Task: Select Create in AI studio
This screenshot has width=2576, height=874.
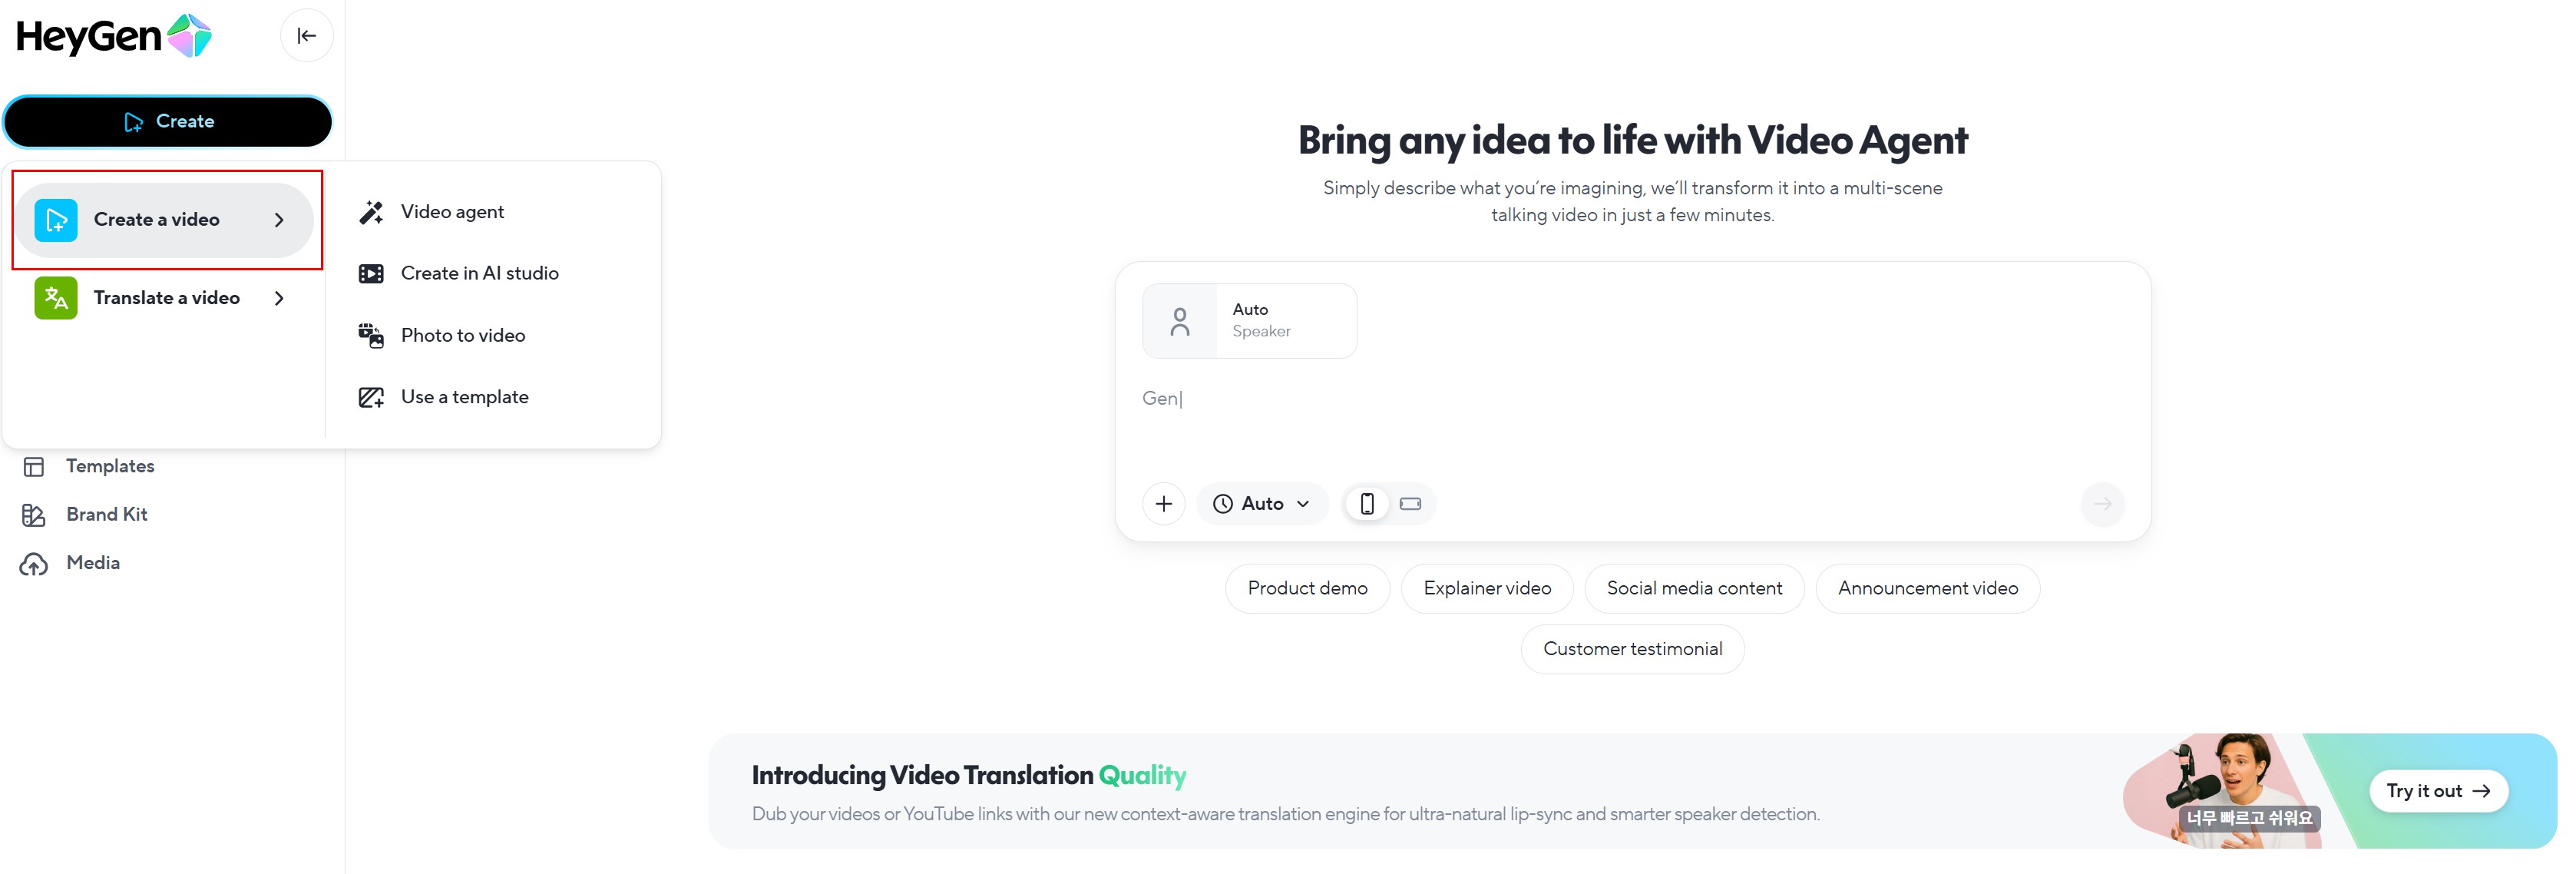Action: (493, 274)
